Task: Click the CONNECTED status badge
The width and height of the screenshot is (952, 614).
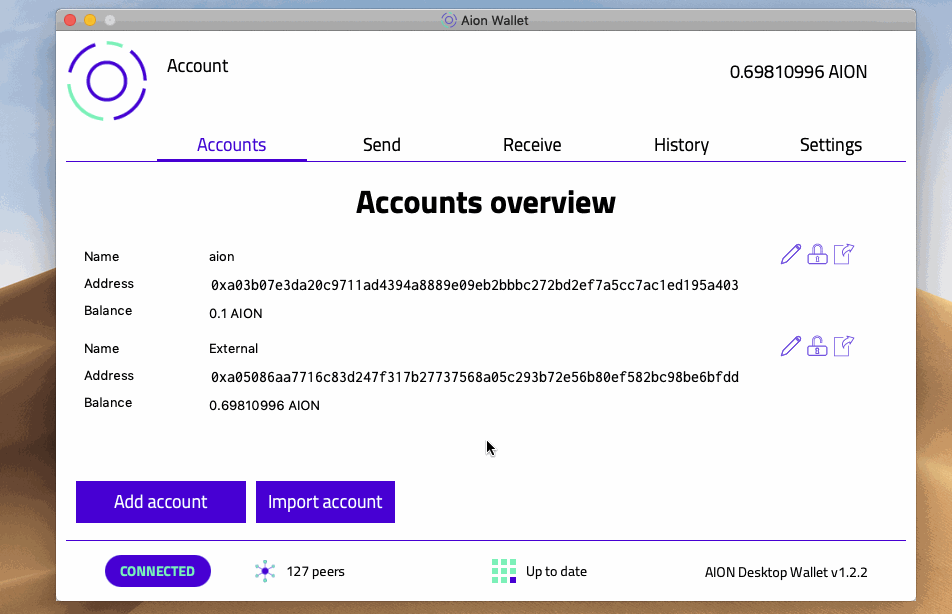Action: 158,571
